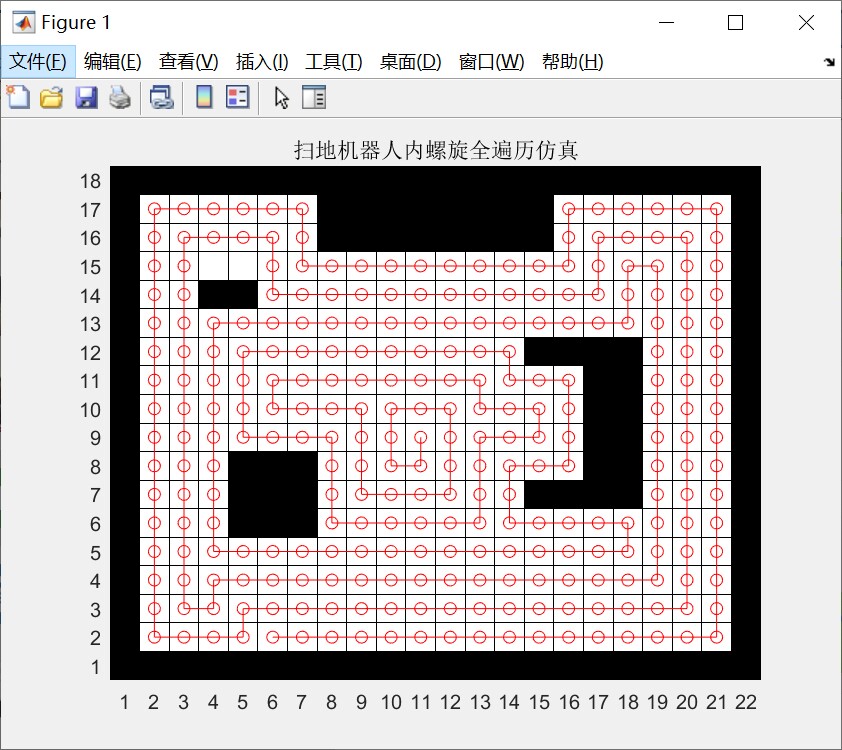Open the 查看 menu
This screenshot has height=750, width=842.
[185, 61]
